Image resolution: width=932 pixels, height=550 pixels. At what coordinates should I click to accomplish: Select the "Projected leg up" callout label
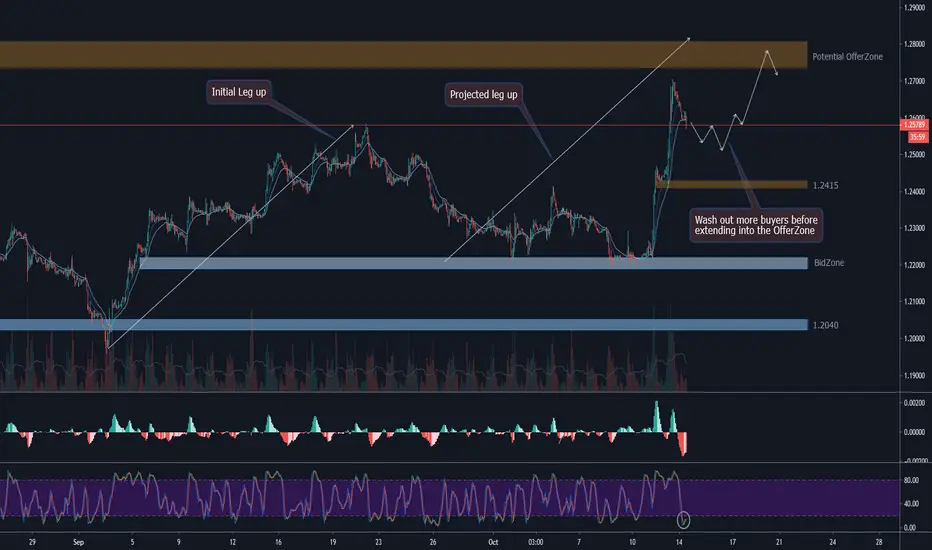point(483,95)
